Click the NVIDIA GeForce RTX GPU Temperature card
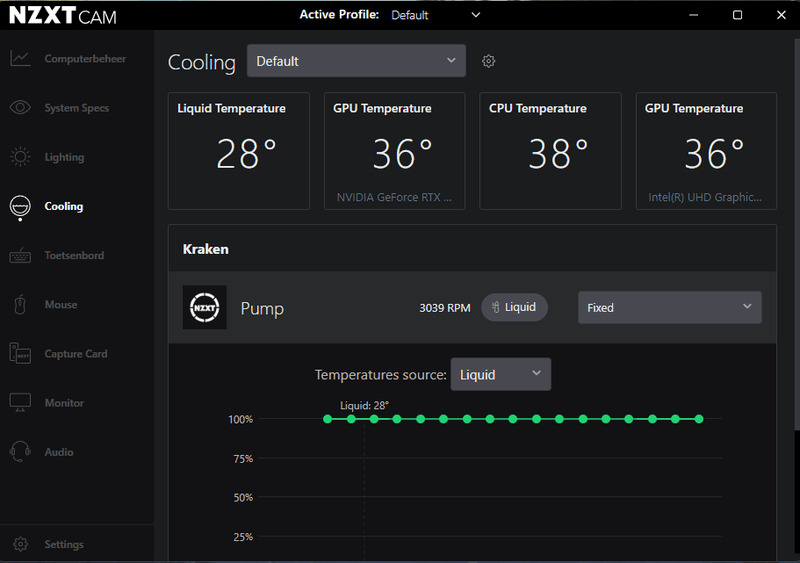The image size is (800, 563). (x=394, y=151)
